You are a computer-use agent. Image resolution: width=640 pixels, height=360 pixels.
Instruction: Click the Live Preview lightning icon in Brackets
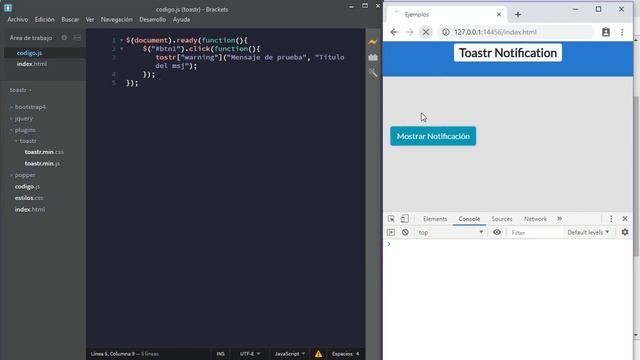pos(373,42)
